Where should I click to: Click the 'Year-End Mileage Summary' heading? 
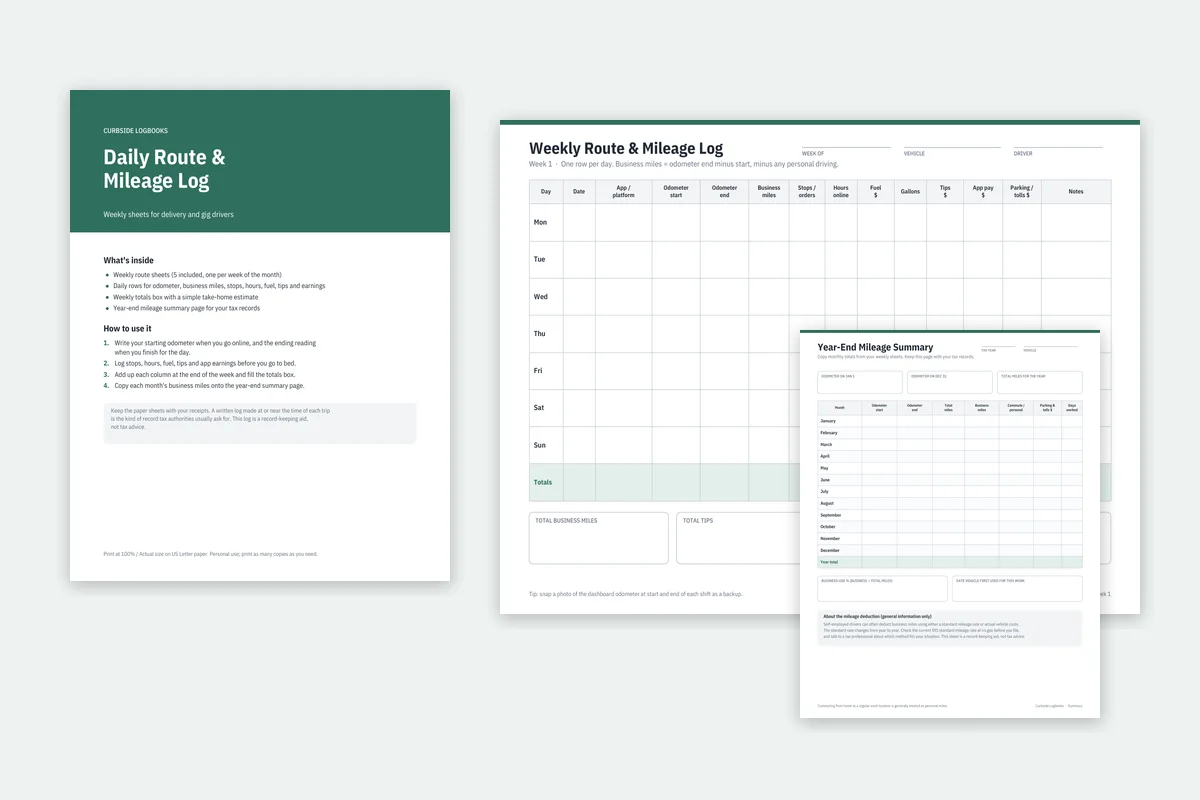(x=875, y=348)
